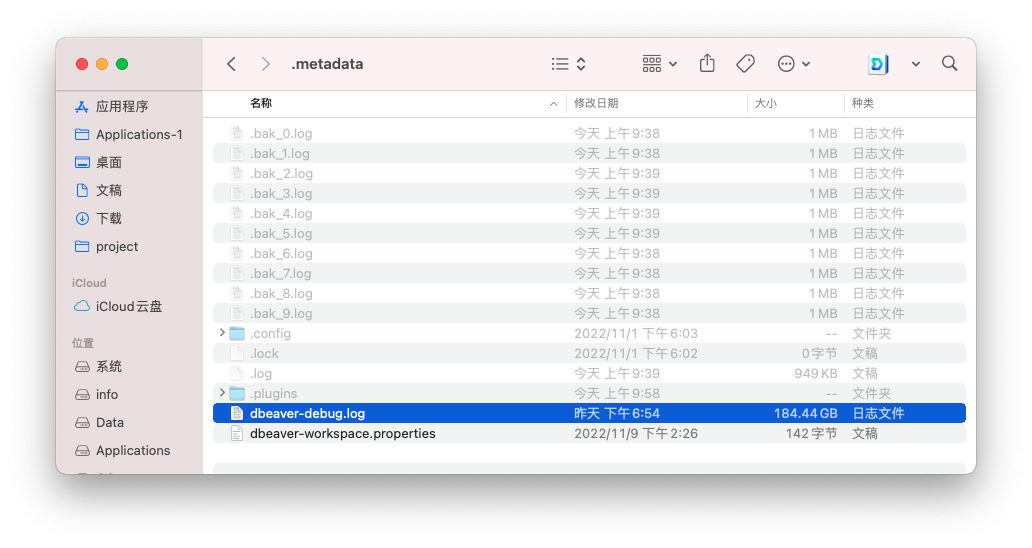Zoom the window with green button
Viewport: 1032px width, 548px height.
122,64
